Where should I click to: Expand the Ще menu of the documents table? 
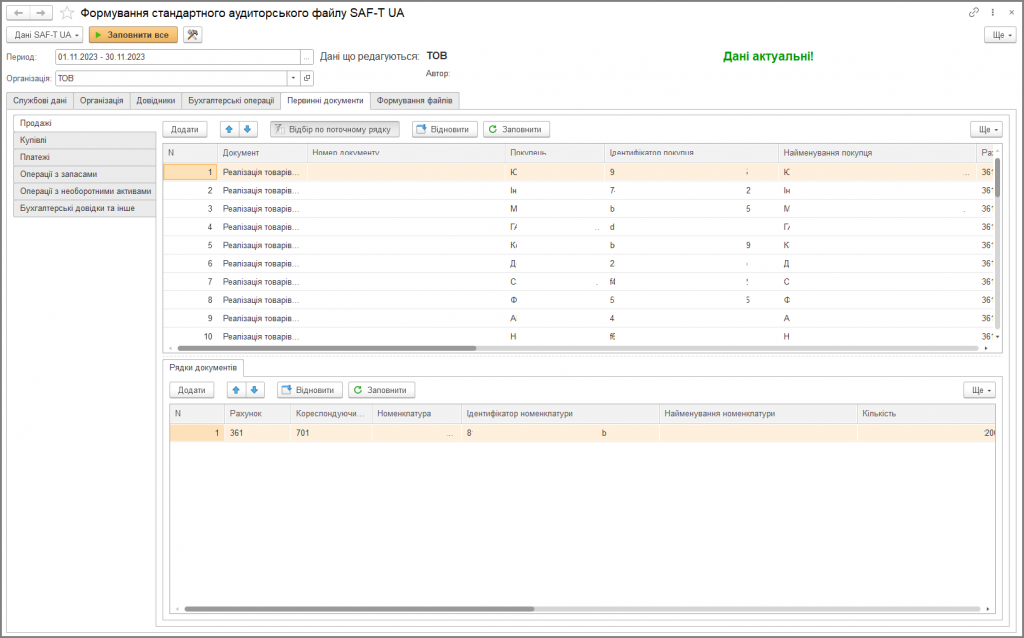click(986, 129)
